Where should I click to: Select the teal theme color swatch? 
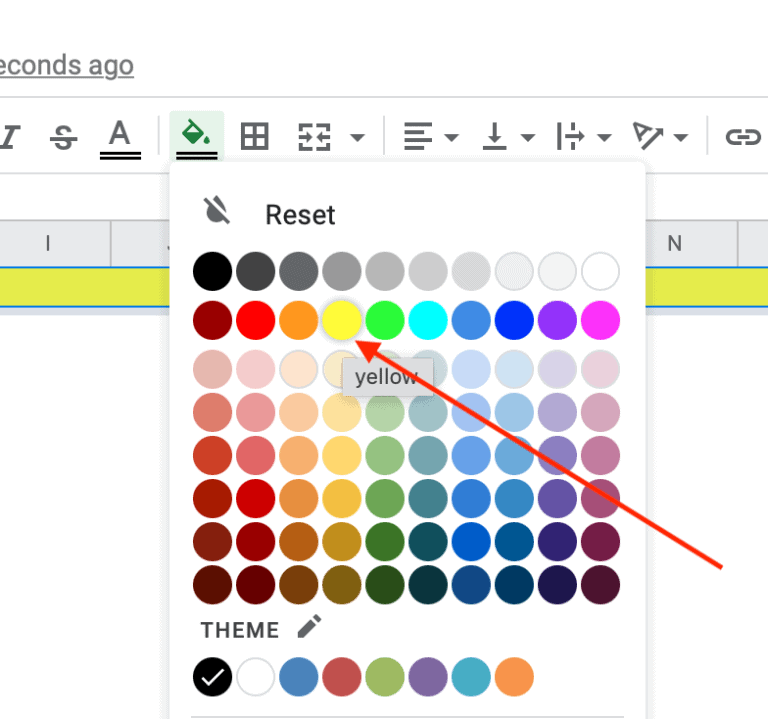(471, 677)
